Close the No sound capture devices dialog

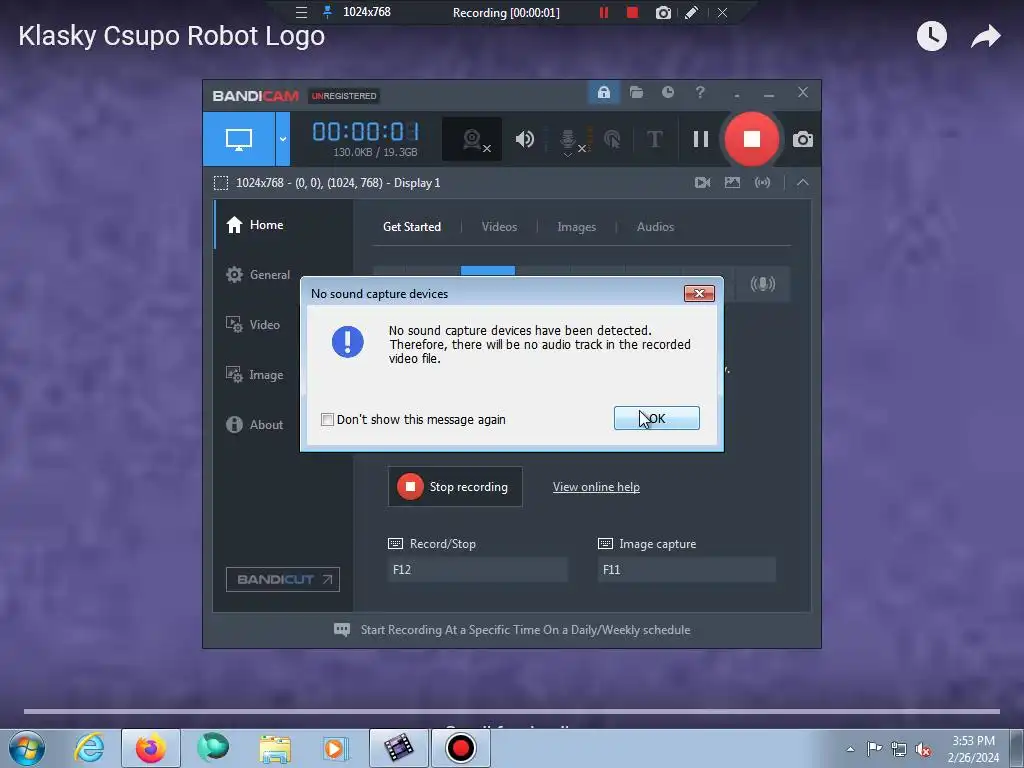coord(699,293)
